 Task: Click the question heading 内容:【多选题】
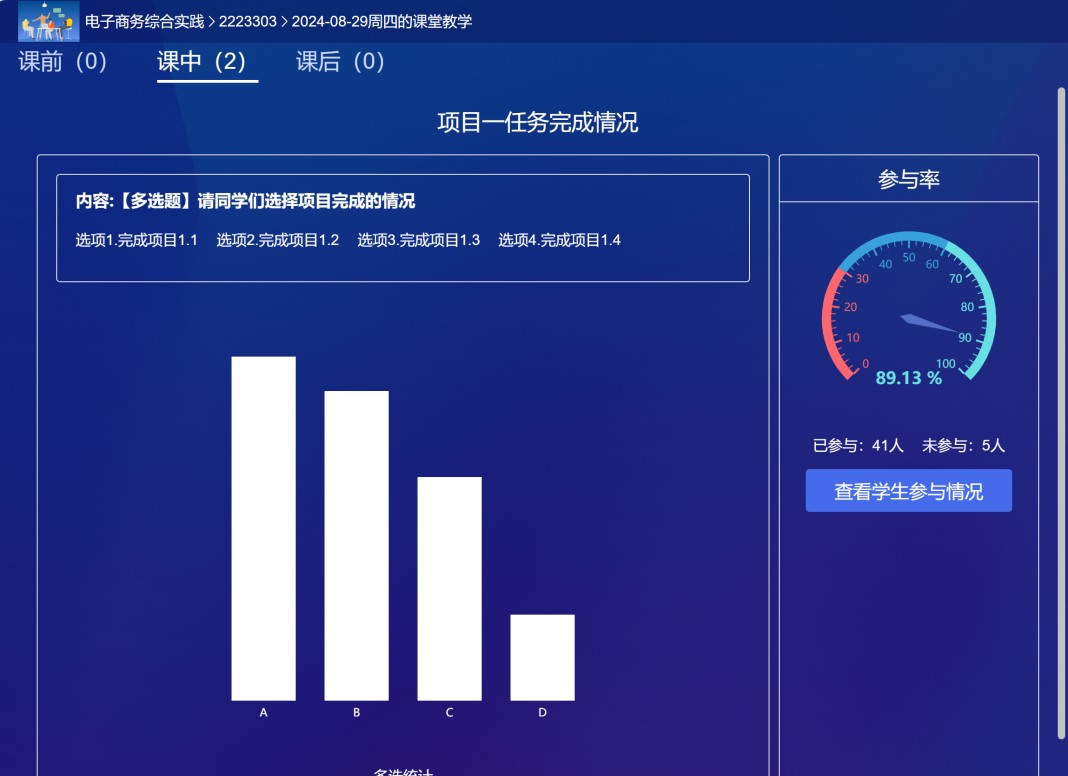245,201
